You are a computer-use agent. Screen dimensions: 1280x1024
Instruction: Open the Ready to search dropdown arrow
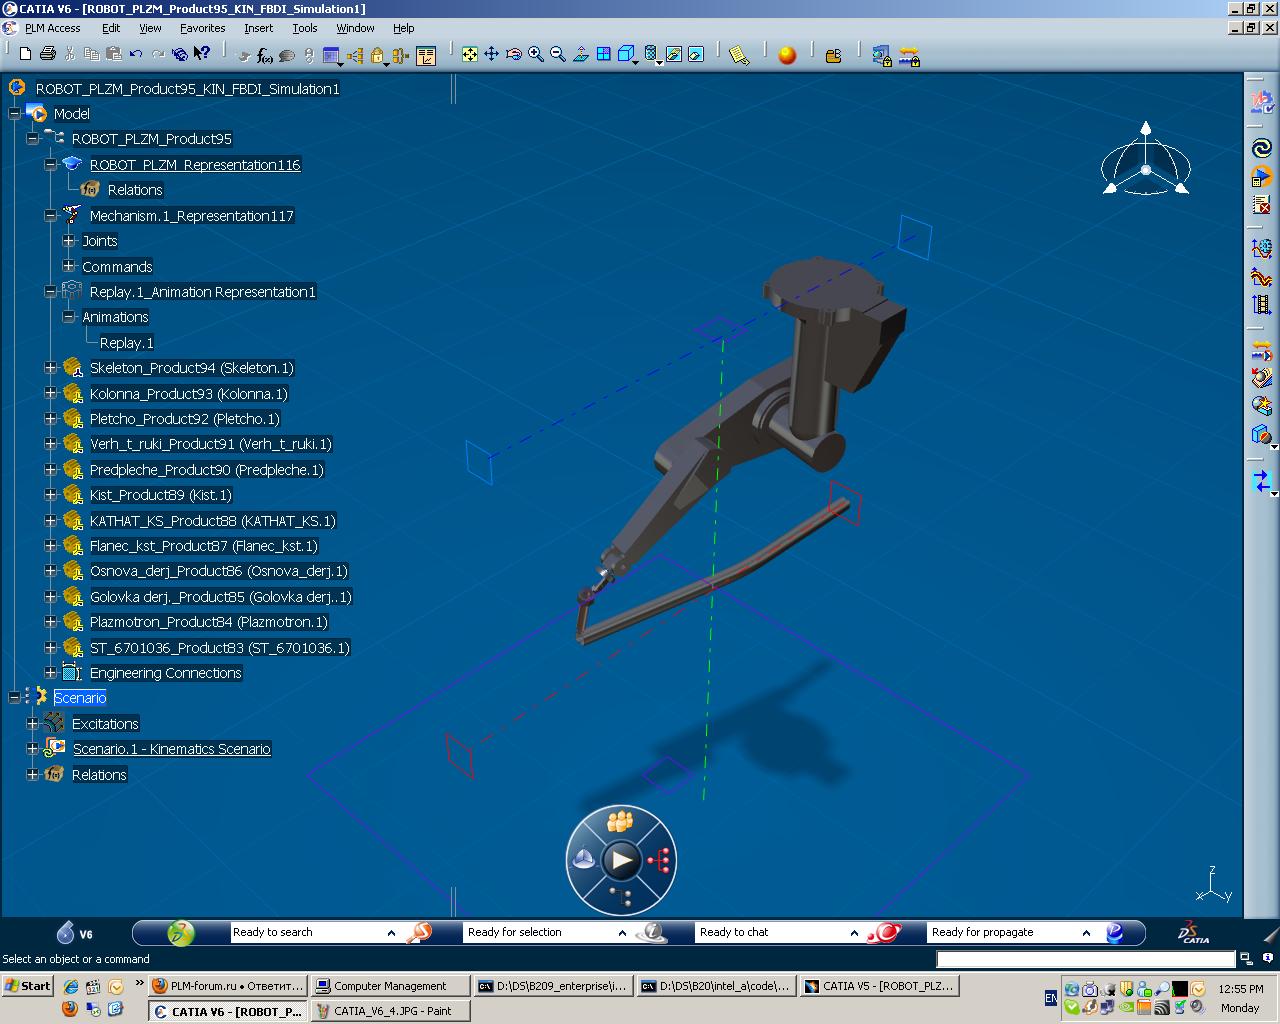click(x=391, y=933)
